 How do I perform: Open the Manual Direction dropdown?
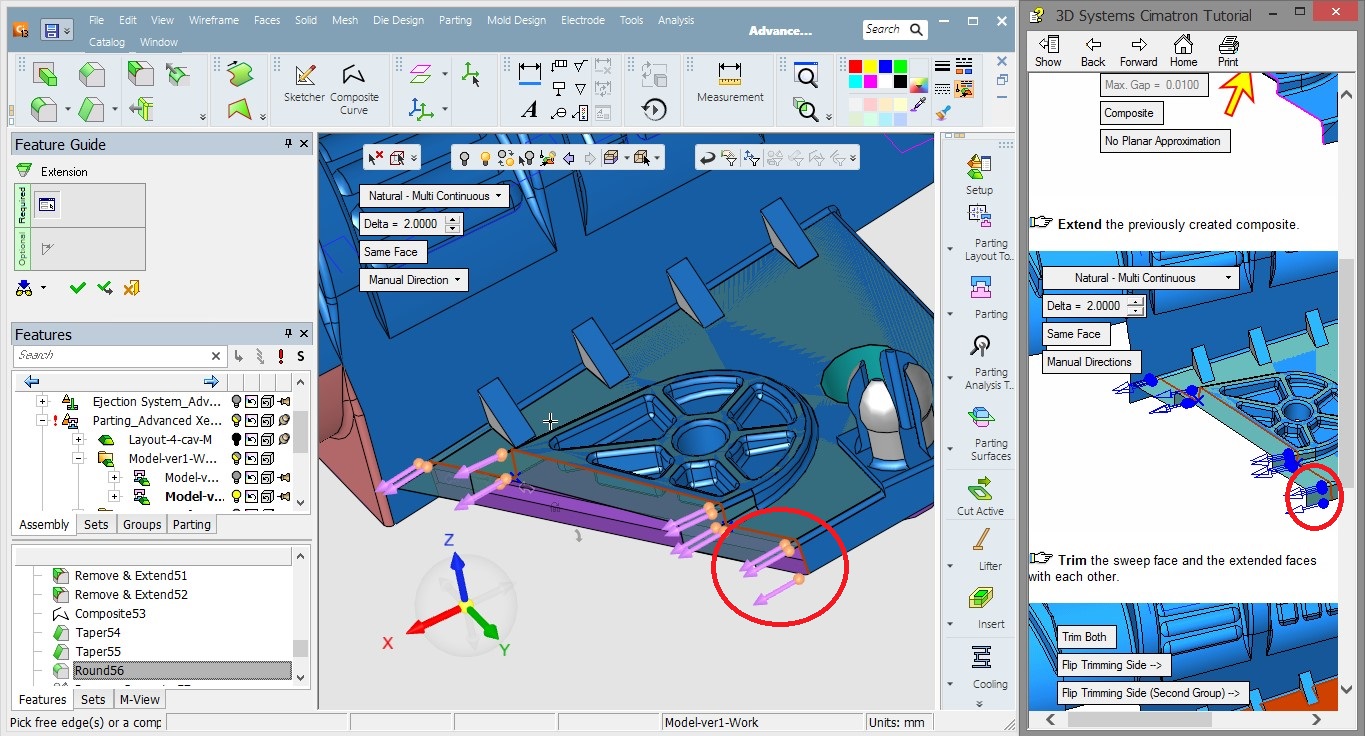(x=414, y=280)
